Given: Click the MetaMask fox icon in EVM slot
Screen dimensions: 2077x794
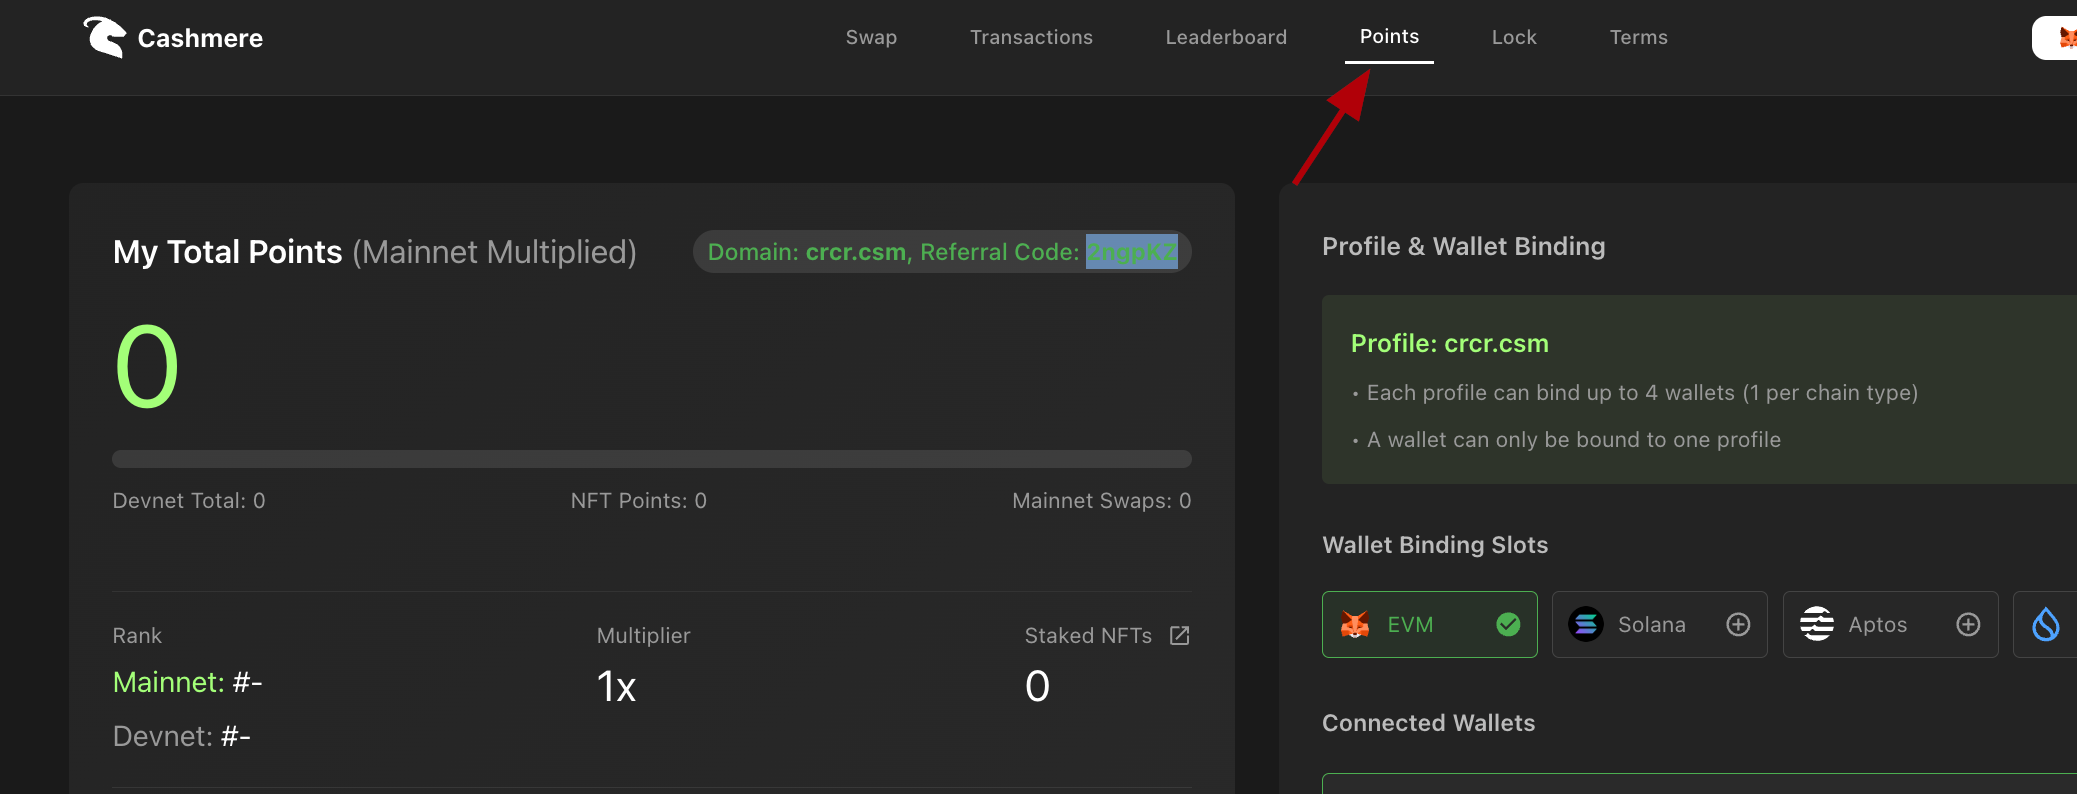Looking at the screenshot, I should pos(1355,625).
